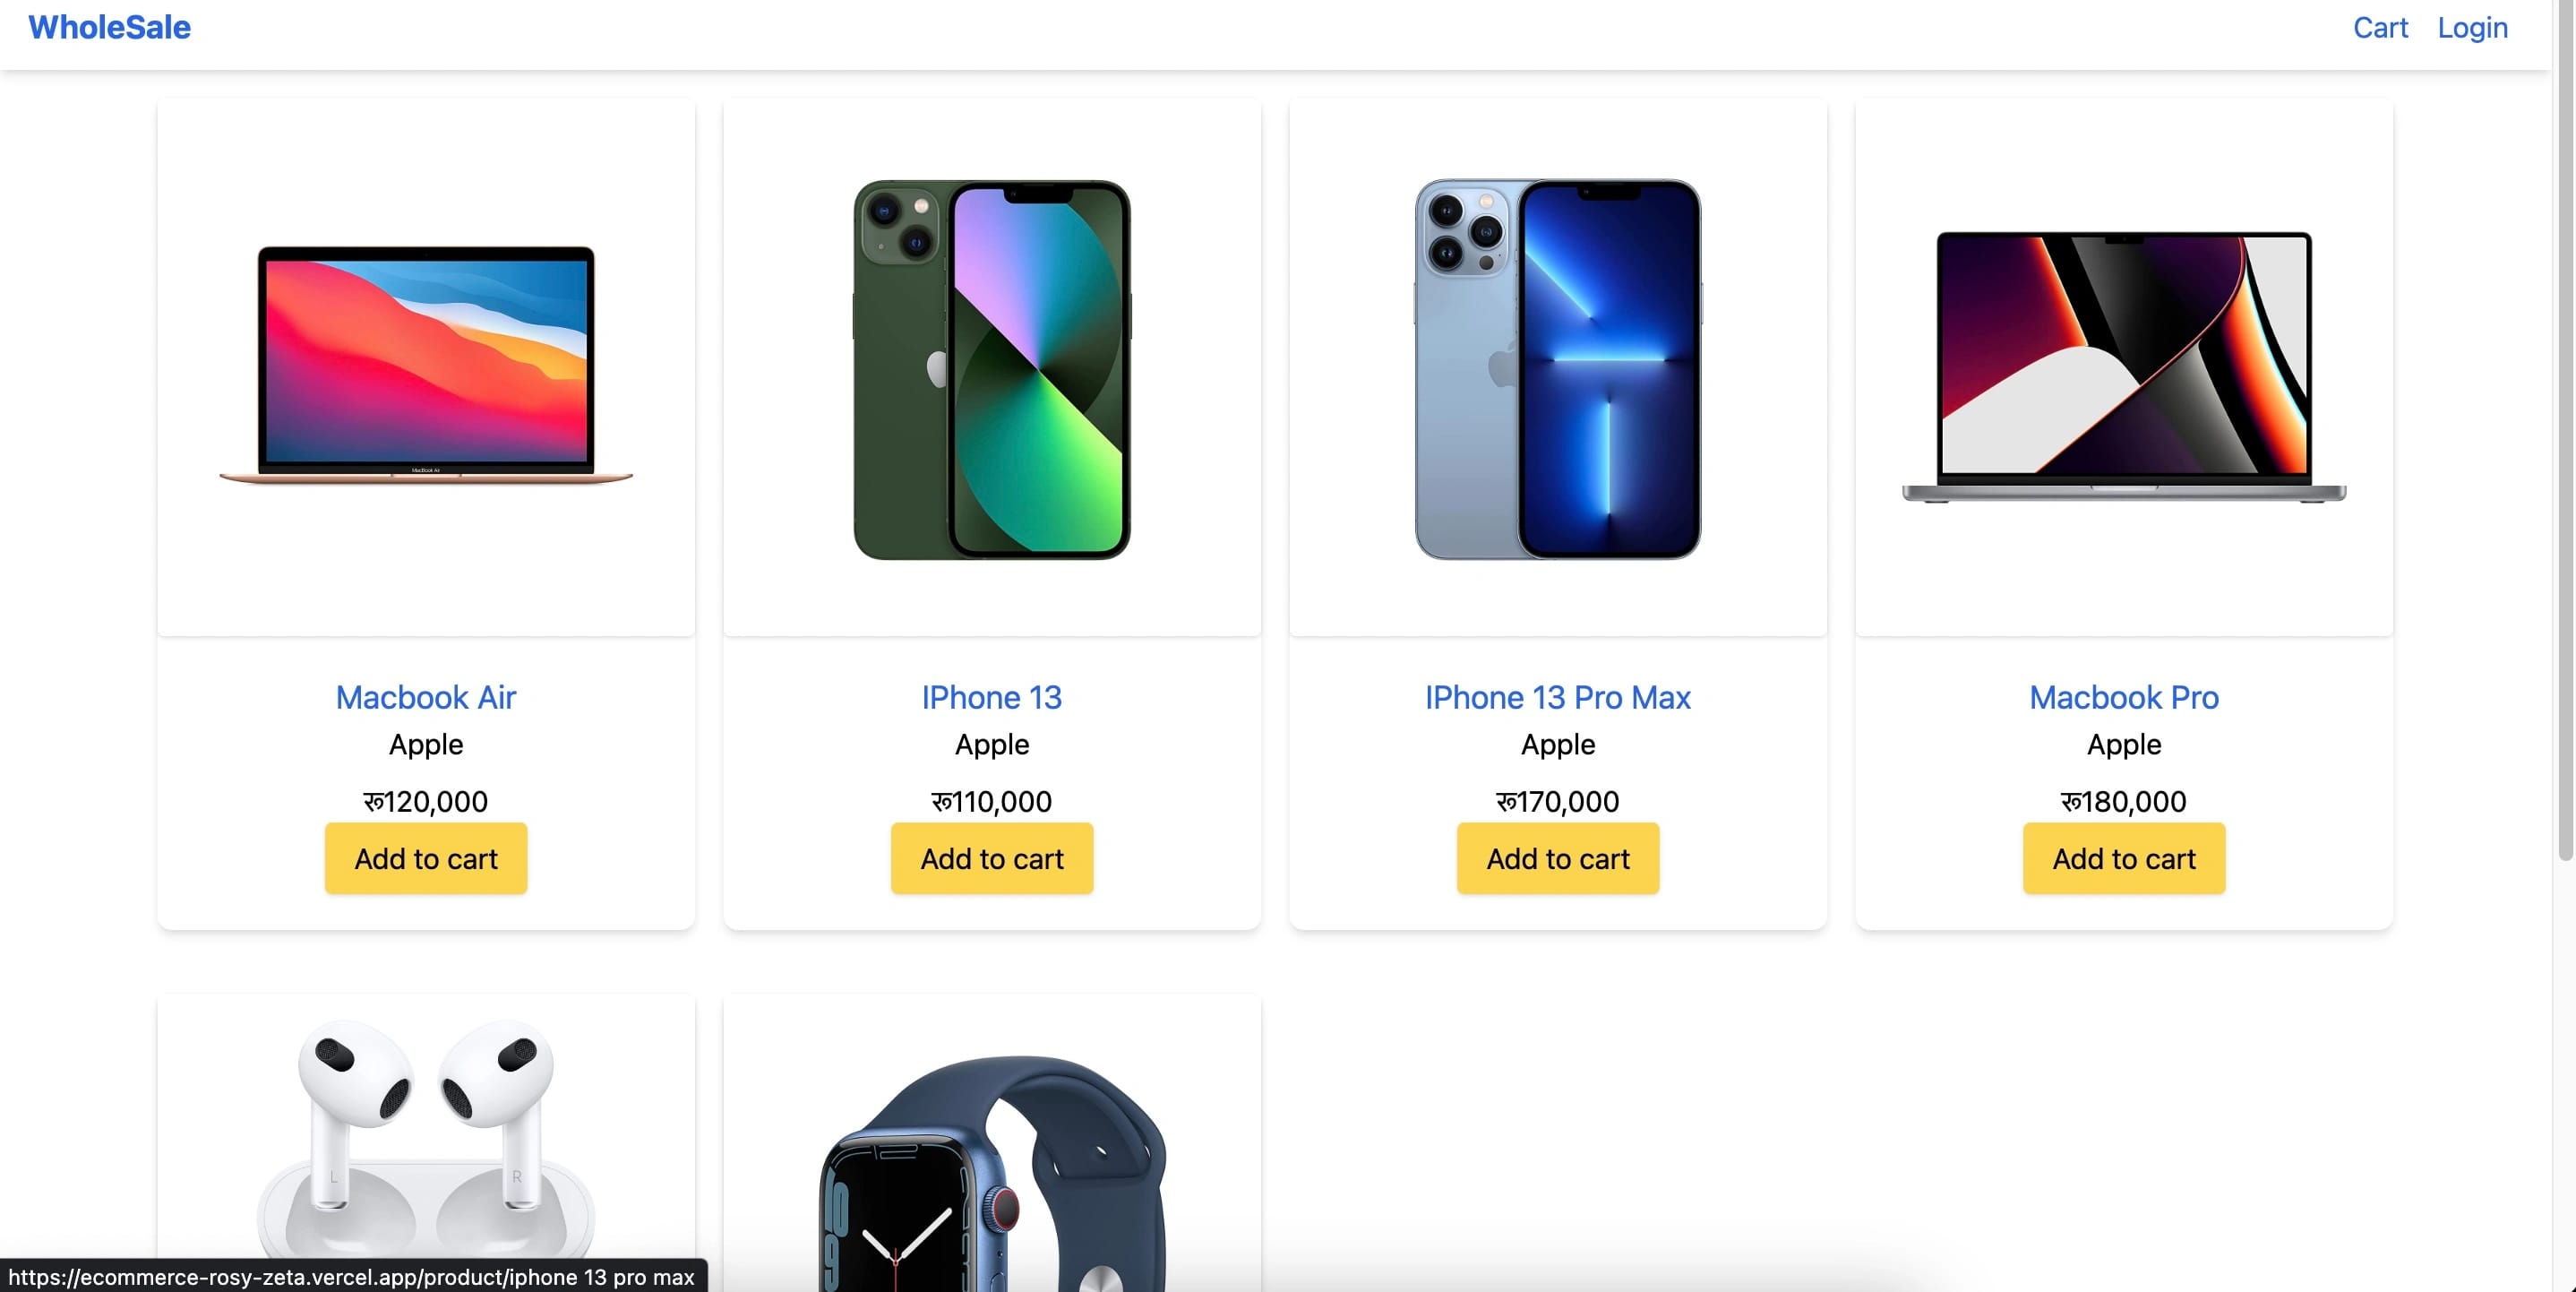Click the blue iPhone 13 Pro Max image
2576x1292 pixels.
pos(1558,369)
